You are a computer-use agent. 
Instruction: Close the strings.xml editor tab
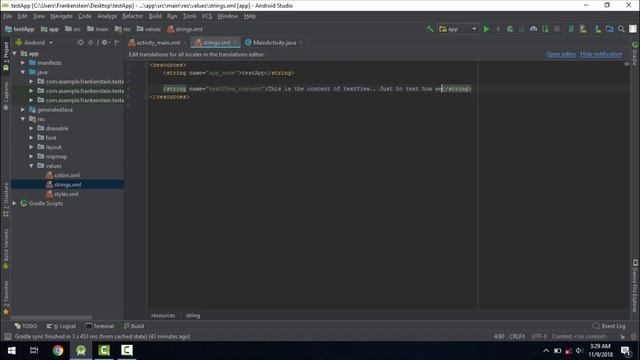point(235,43)
